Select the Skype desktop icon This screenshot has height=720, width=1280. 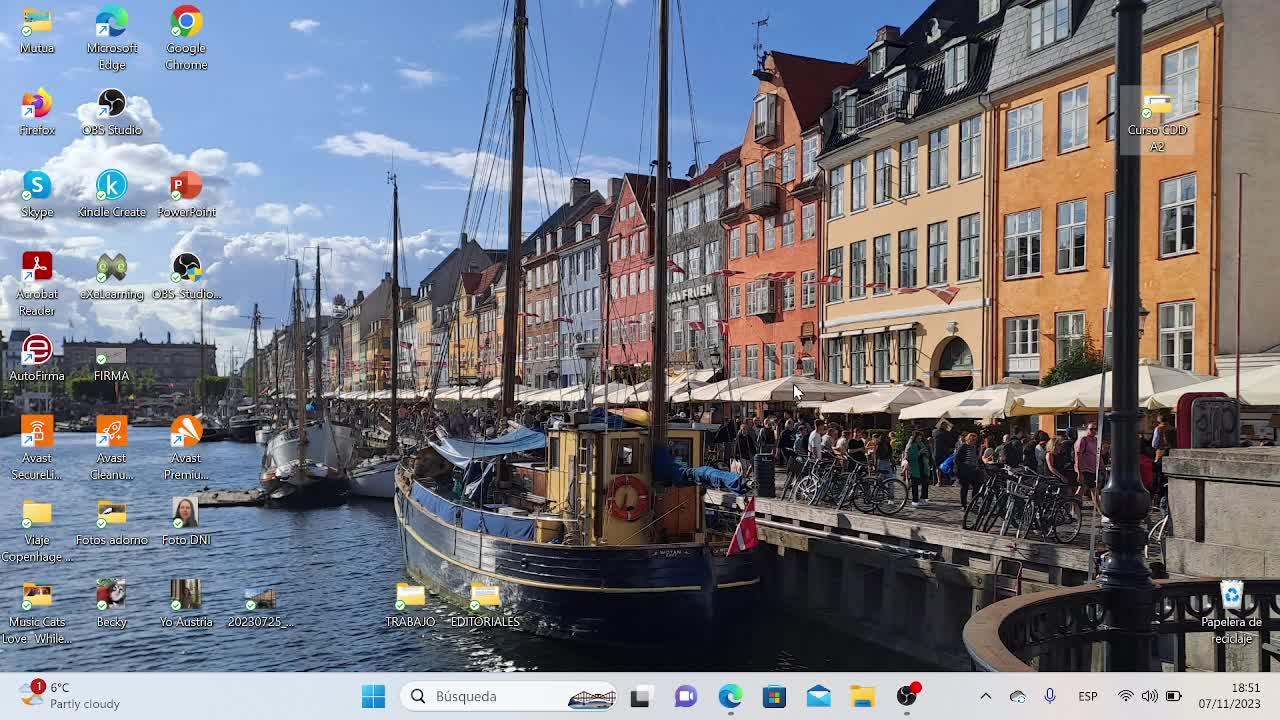[x=37, y=188]
